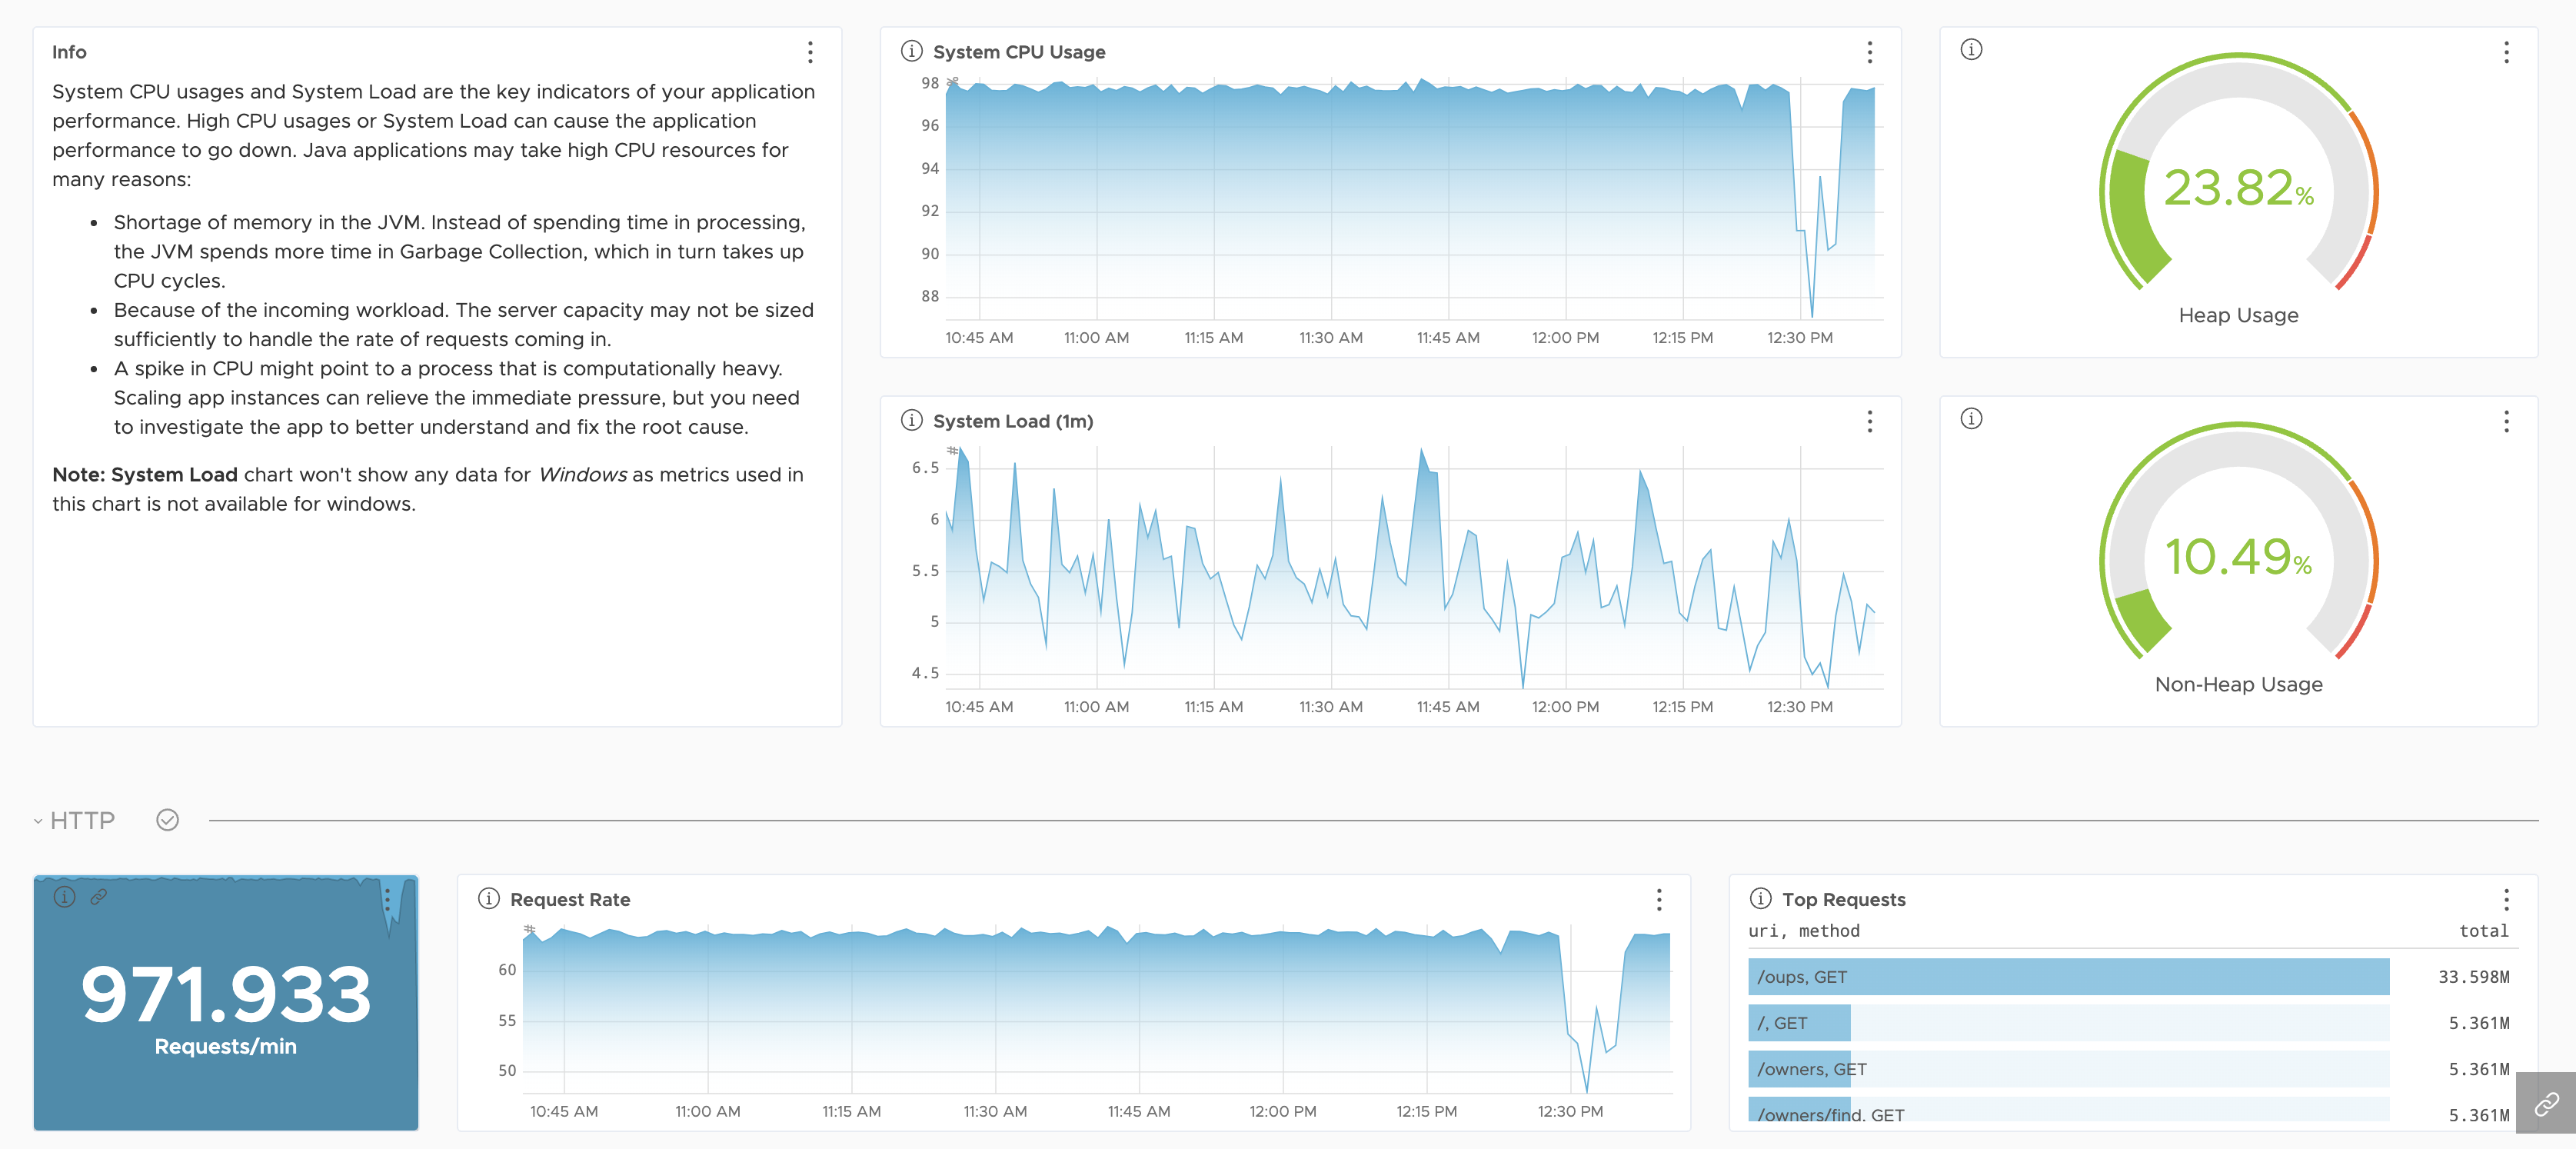
Task: Open the System CPU Usage overflow menu
Action: pos(1869,51)
